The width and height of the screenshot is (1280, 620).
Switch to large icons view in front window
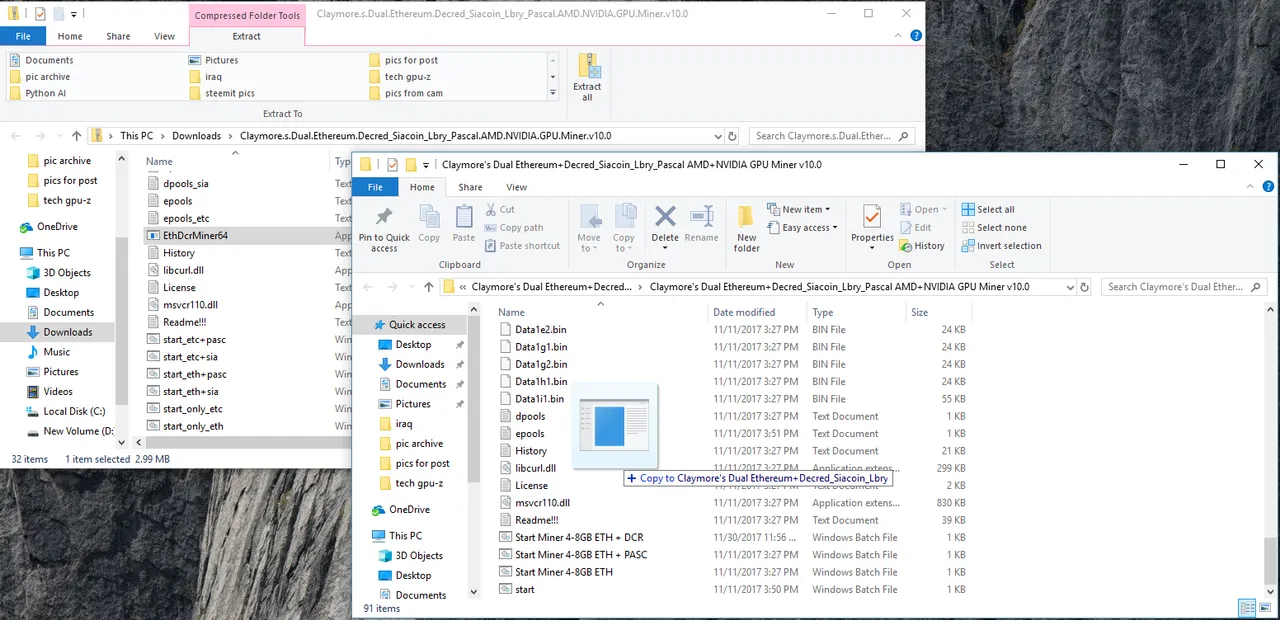(x=1263, y=607)
